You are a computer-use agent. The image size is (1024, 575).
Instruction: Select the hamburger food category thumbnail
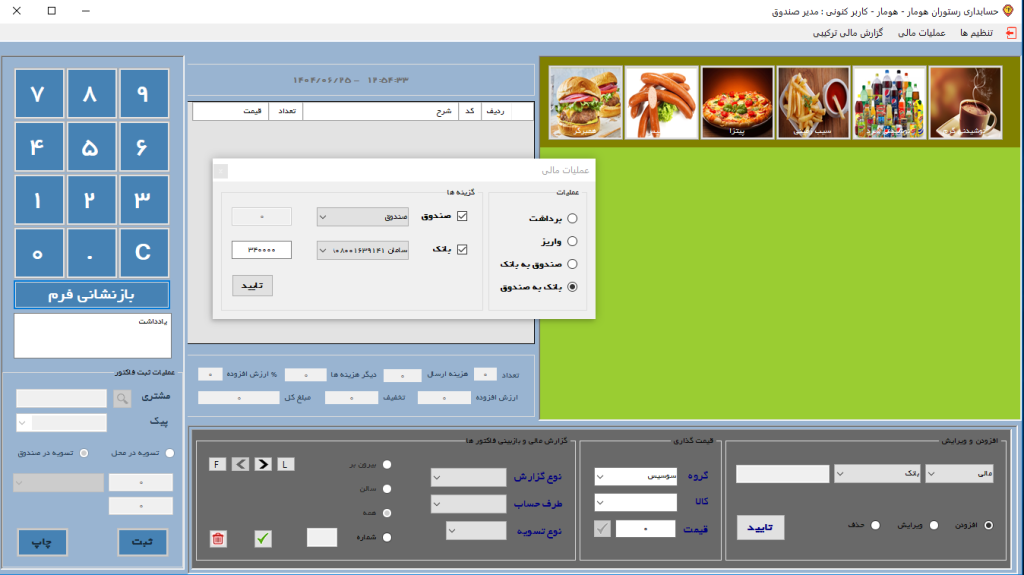point(586,102)
